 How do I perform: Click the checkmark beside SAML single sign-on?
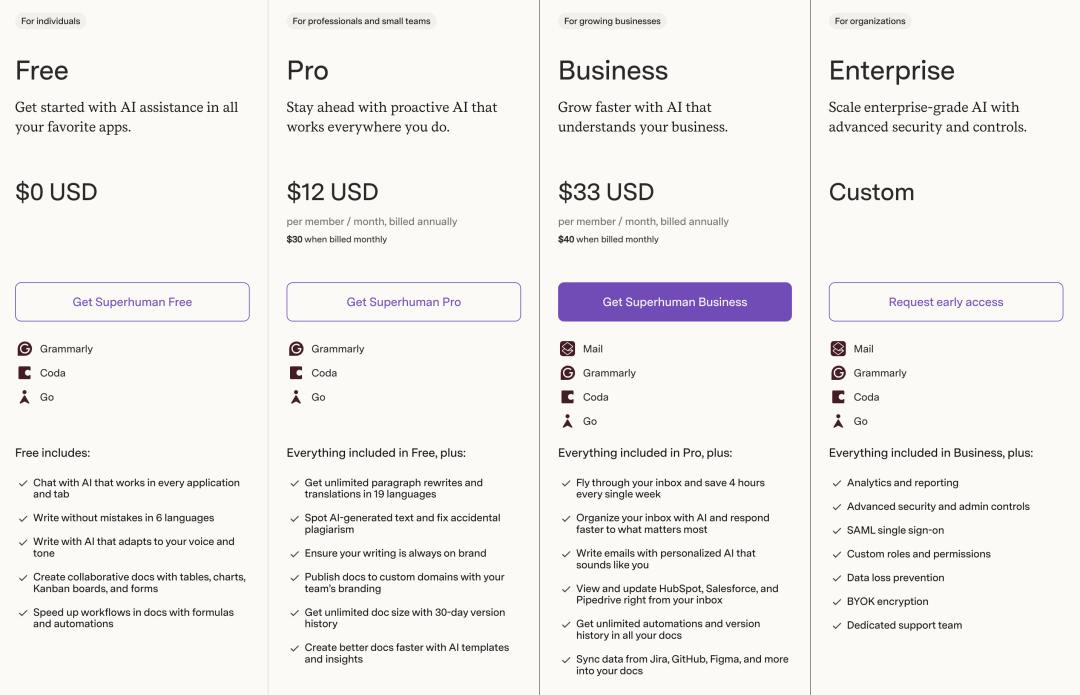[835, 530]
